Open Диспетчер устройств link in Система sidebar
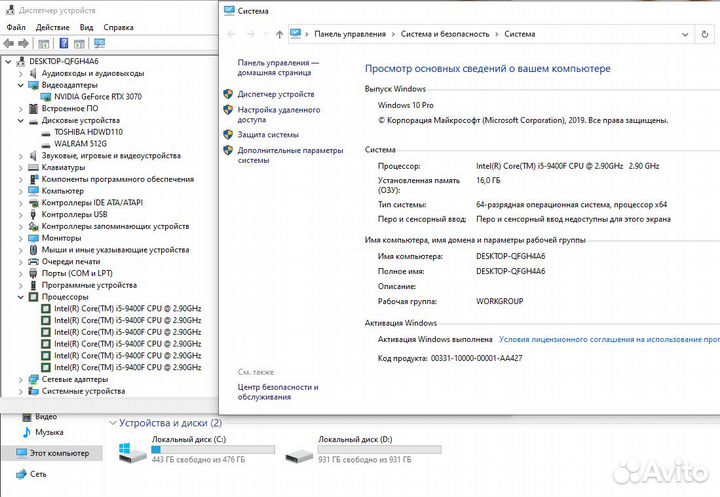The width and height of the screenshot is (720, 497). (x=276, y=94)
